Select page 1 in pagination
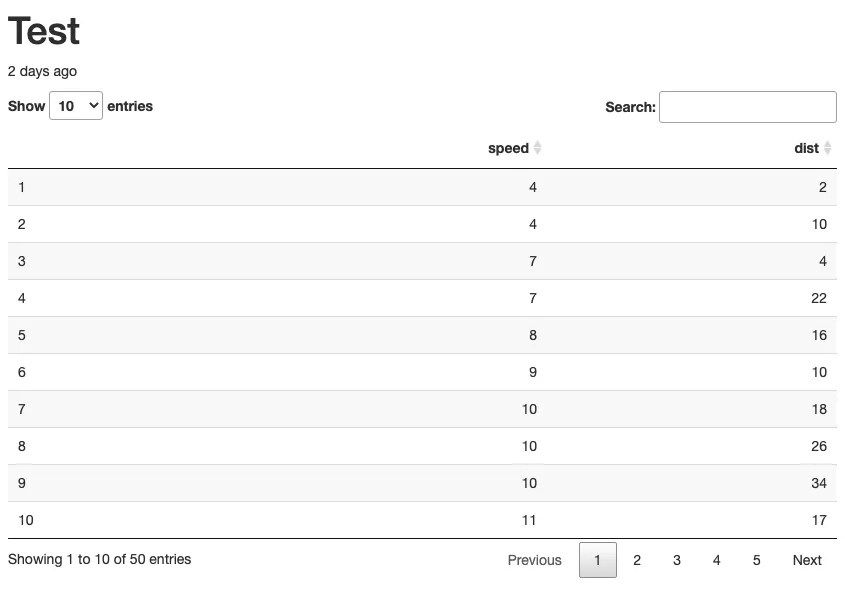This screenshot has width=845, height=602. point(597,560)
